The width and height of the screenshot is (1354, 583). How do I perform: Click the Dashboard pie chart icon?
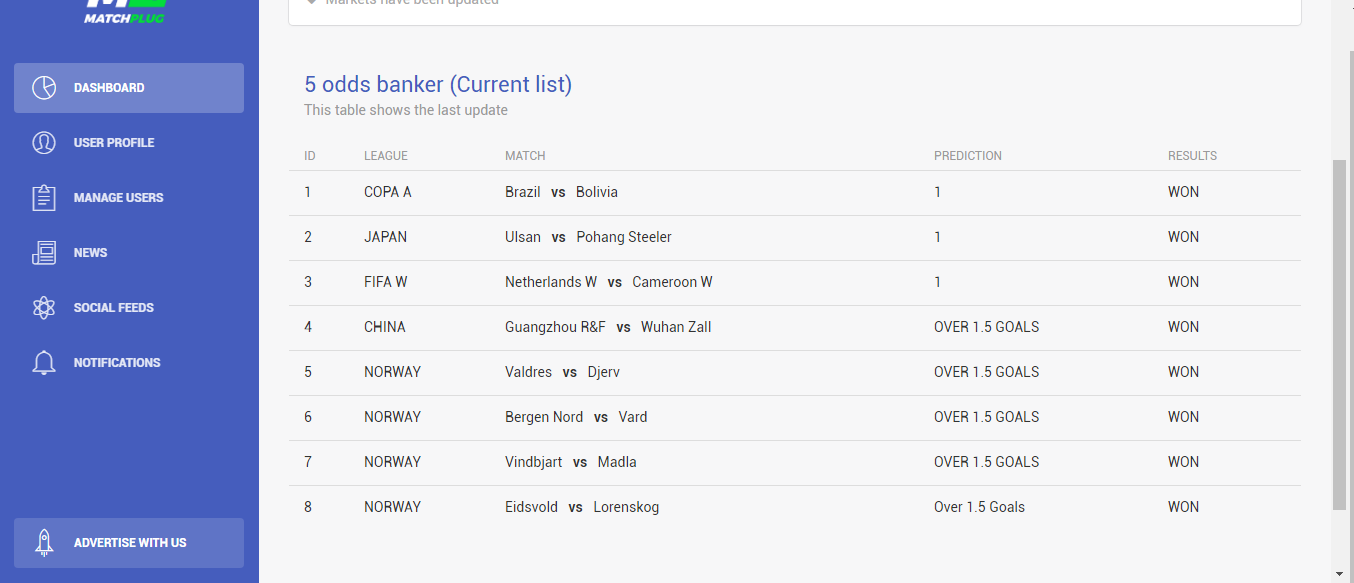(x=44, y=88)
